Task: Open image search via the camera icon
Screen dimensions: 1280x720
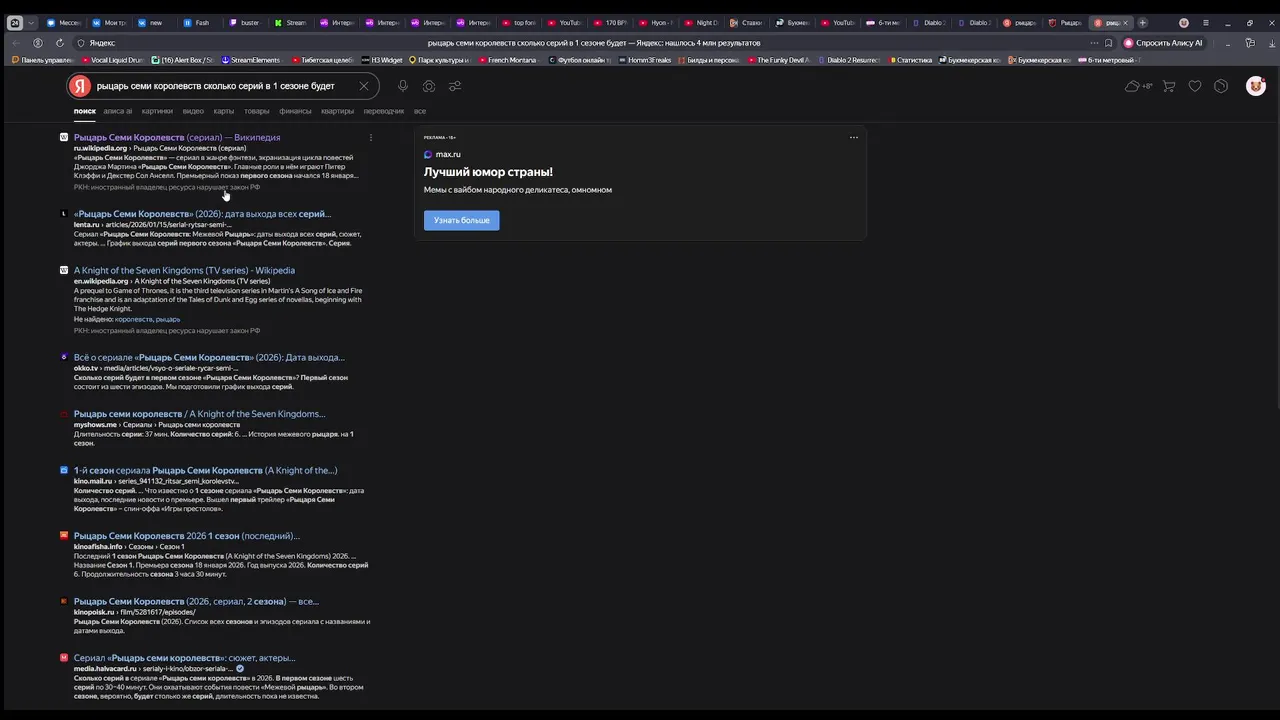Action: (x=429, y=86)
